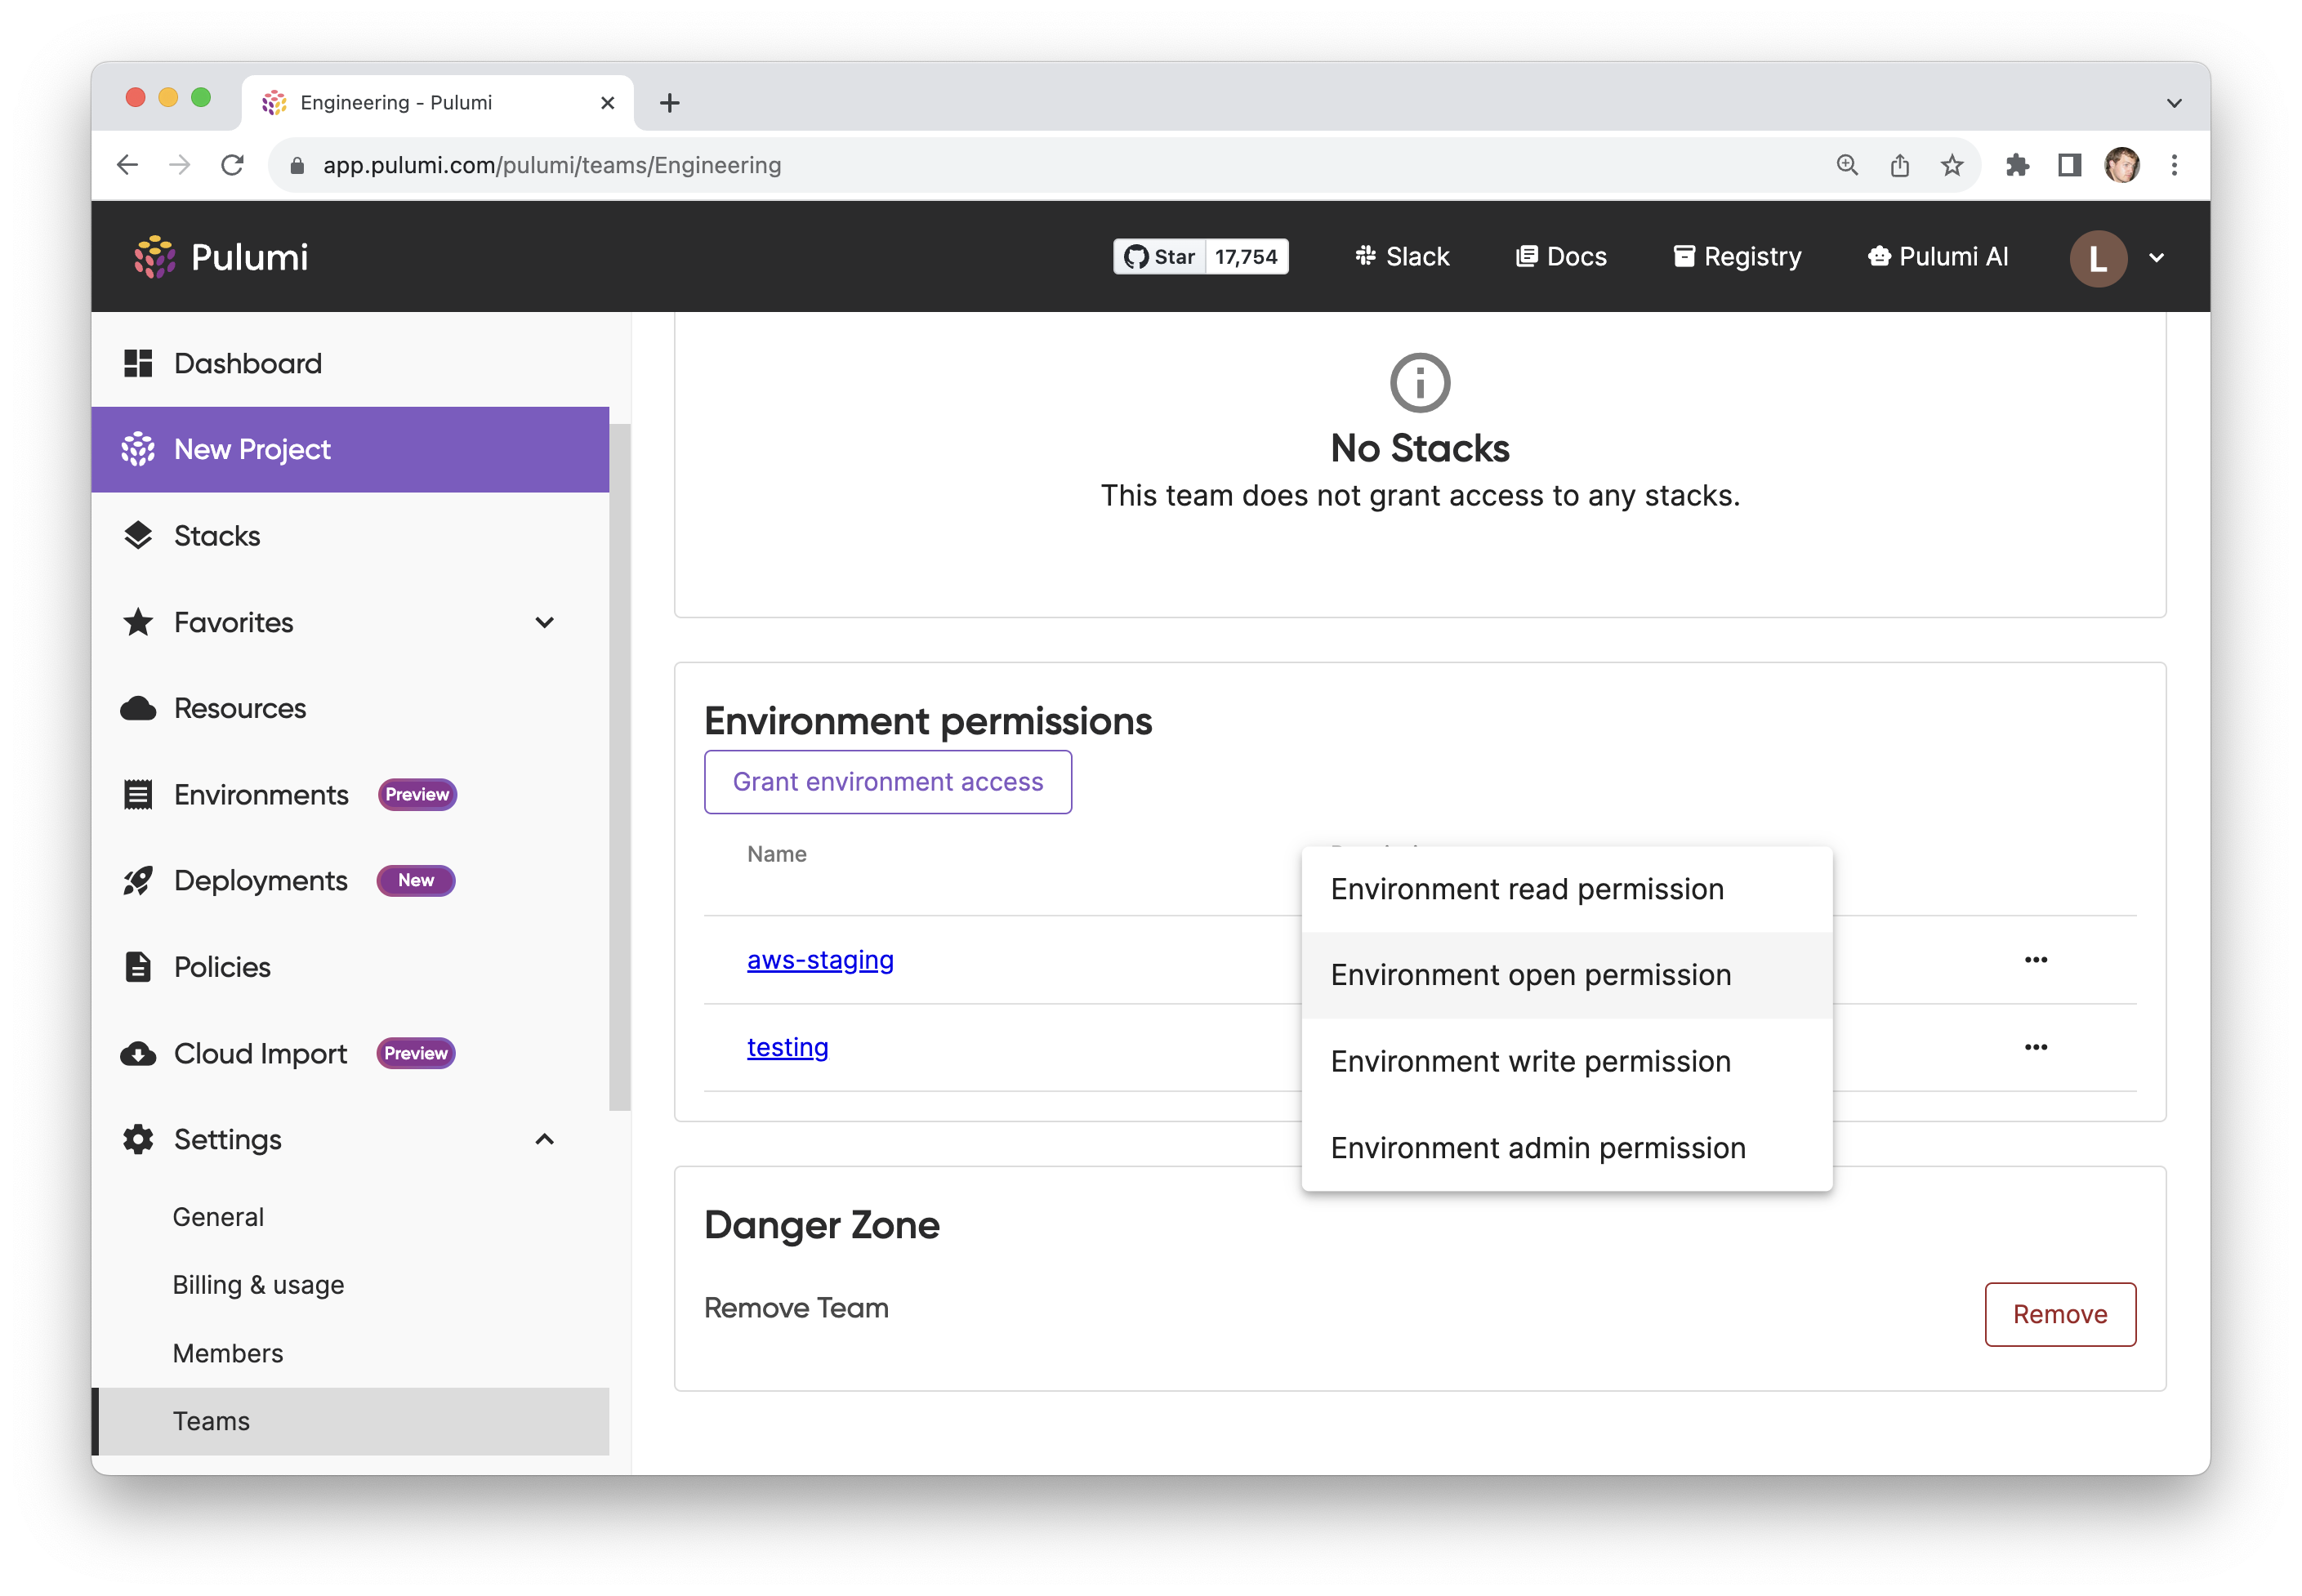Click the Chrome profile picture

pos(2122,165)
